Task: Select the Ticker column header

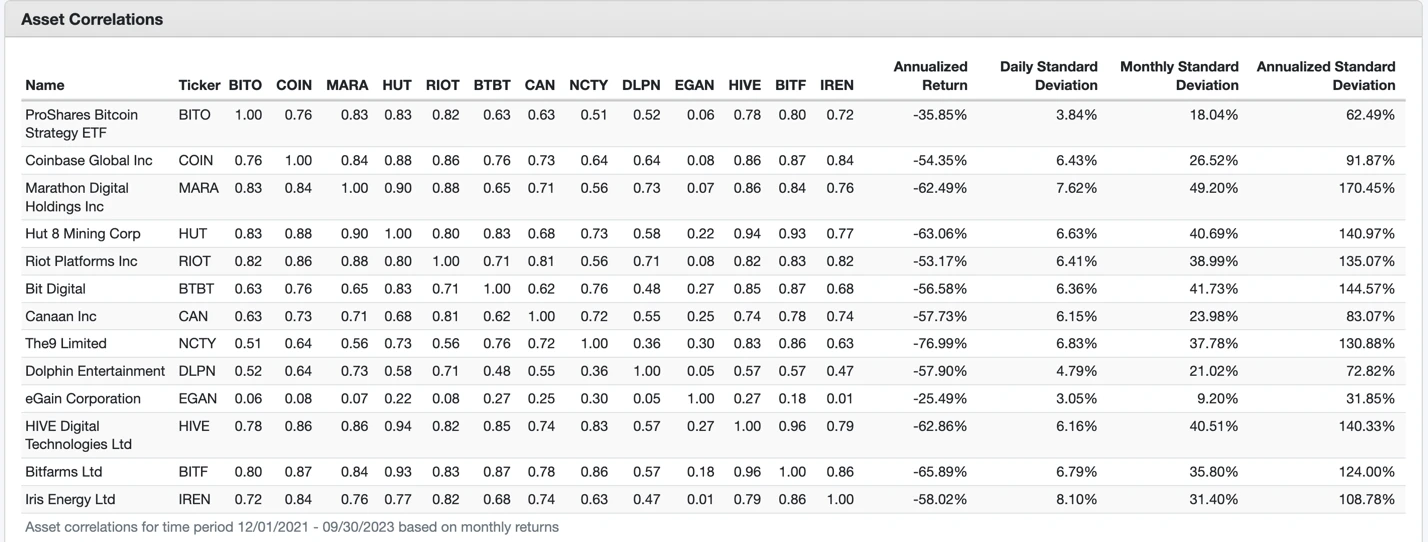Action: pos(199,85)
